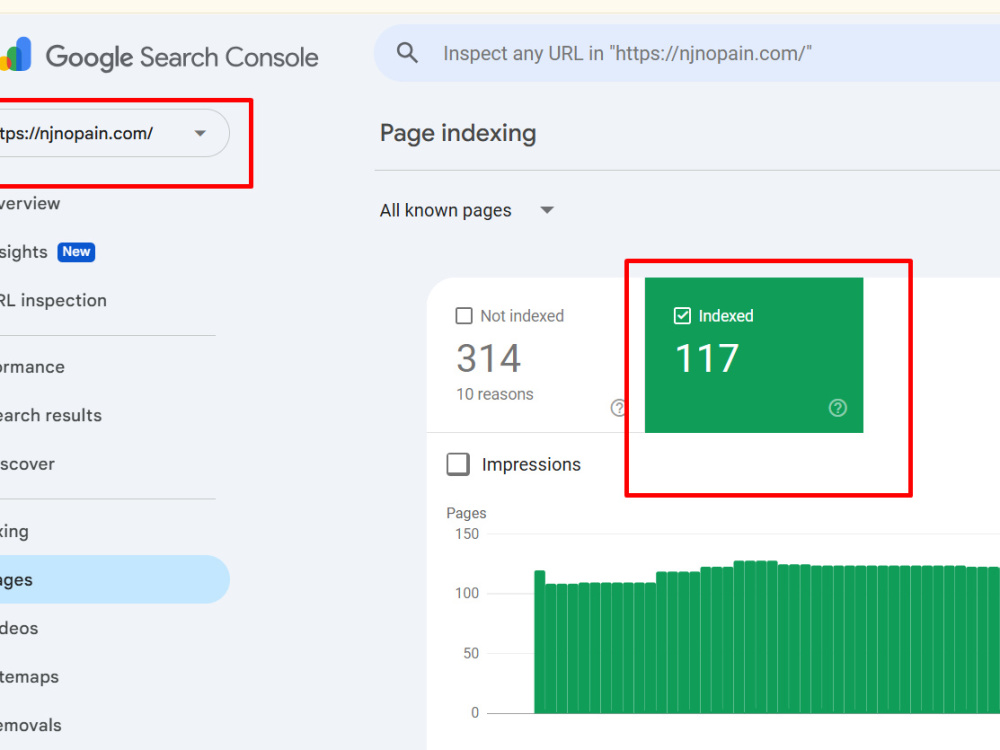Screen dimensions: 1000x750
Task: Open URL inspection in the sidebar
Action: pos(53,300)
